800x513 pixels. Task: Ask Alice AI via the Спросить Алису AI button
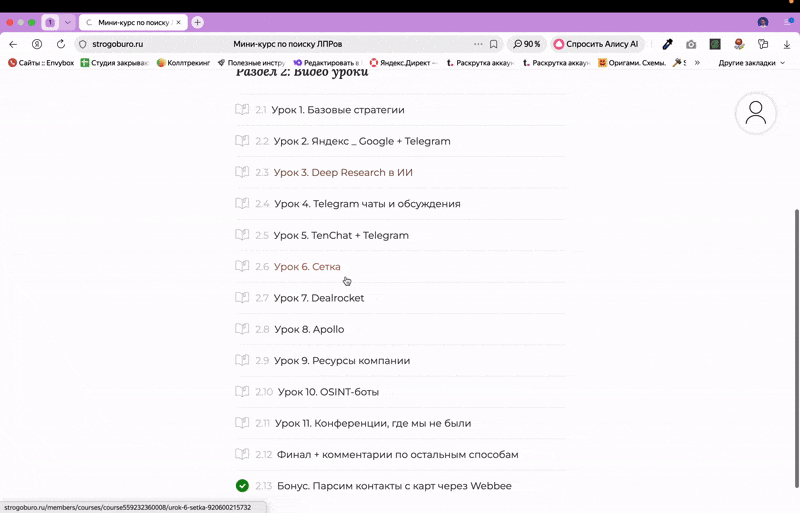click(x=596, y=44)
